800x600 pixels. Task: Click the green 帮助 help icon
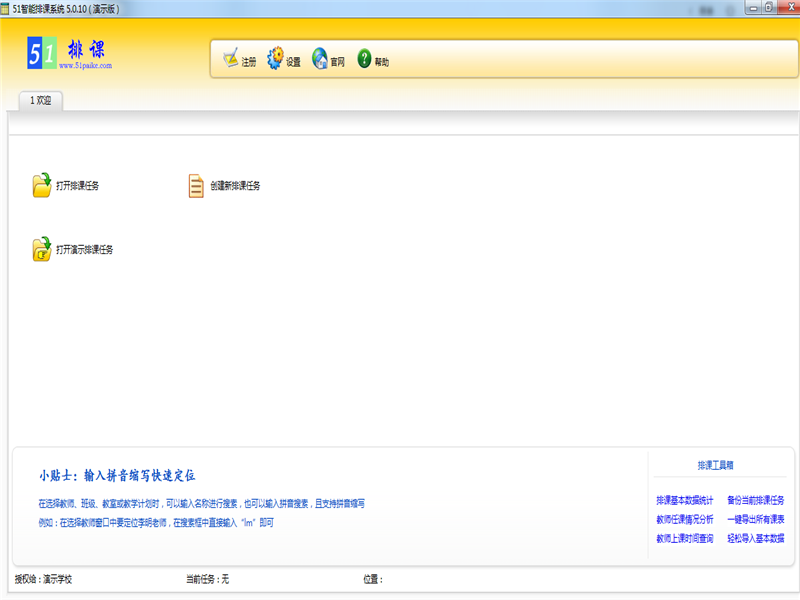364,59
